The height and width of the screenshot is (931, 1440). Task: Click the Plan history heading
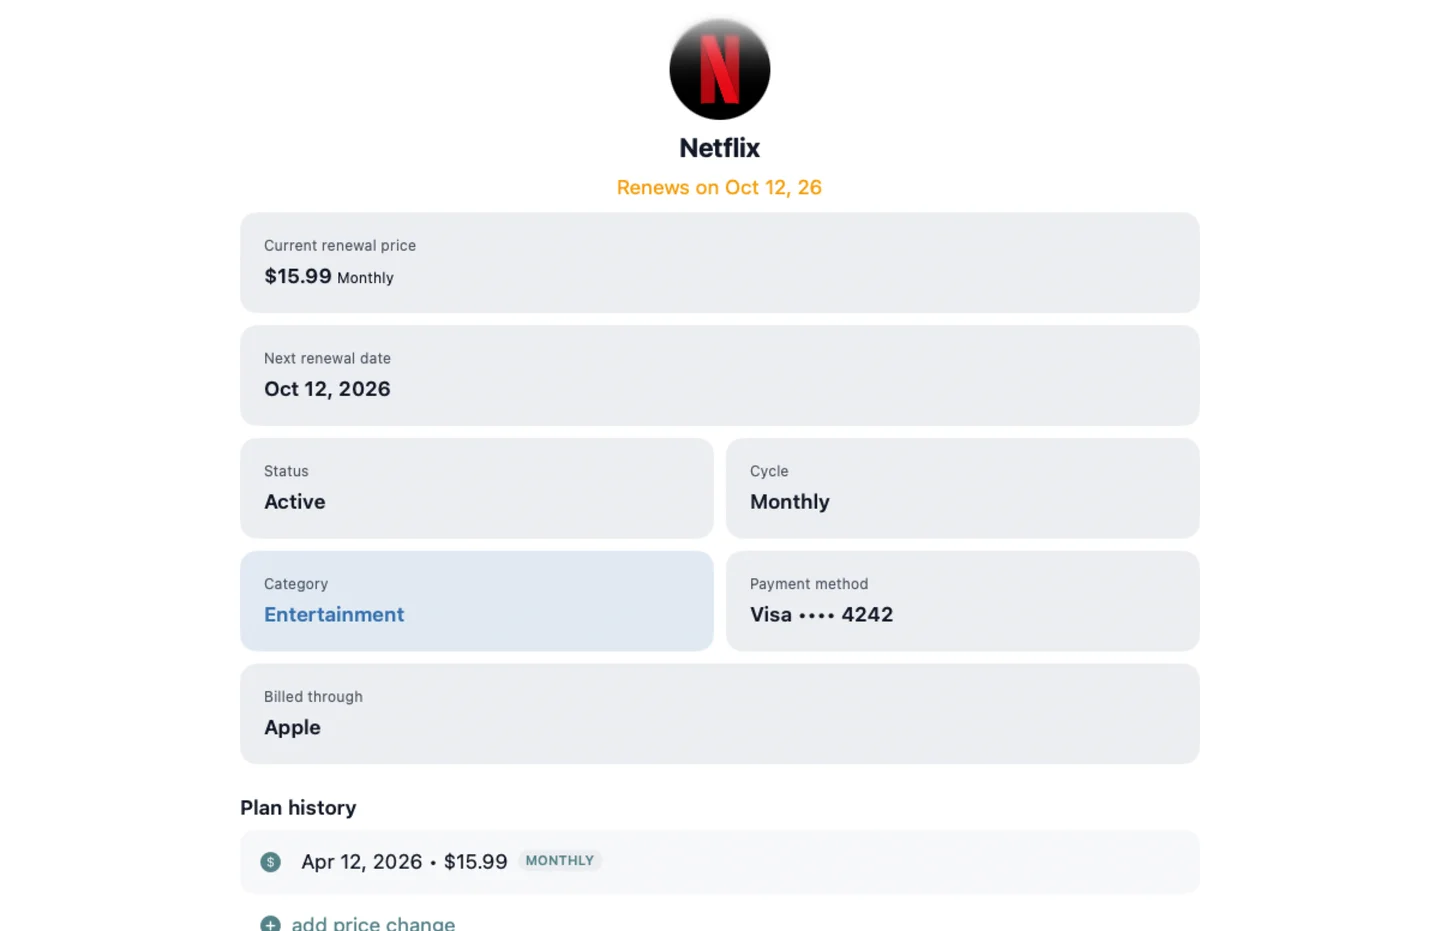tap(298, 807)
